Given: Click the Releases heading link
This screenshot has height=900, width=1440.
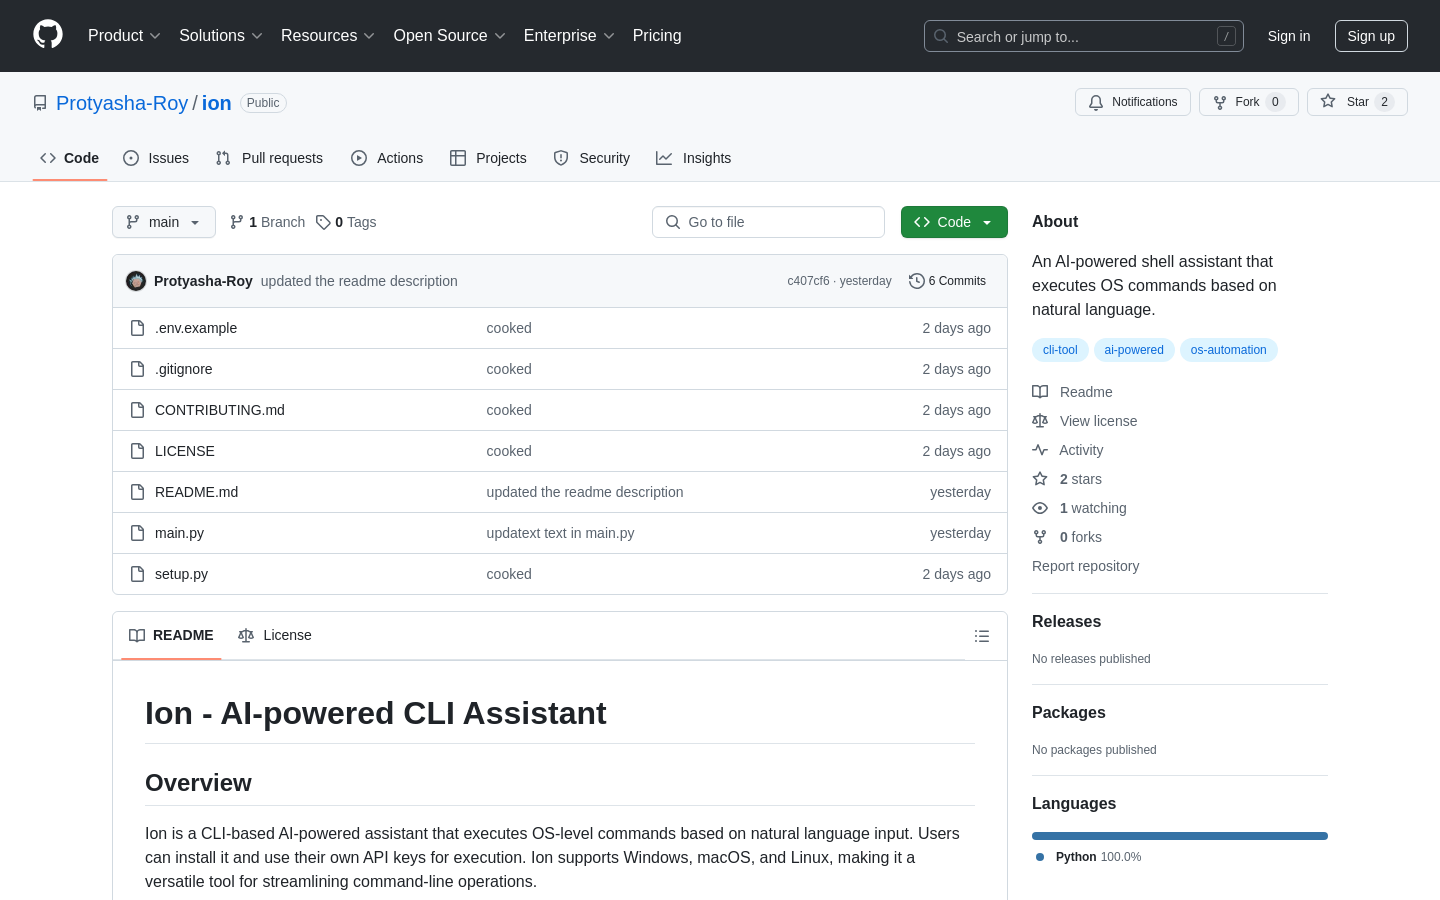Looking at the screenshot, I should pyautogui.click(x=1066, y=622).
